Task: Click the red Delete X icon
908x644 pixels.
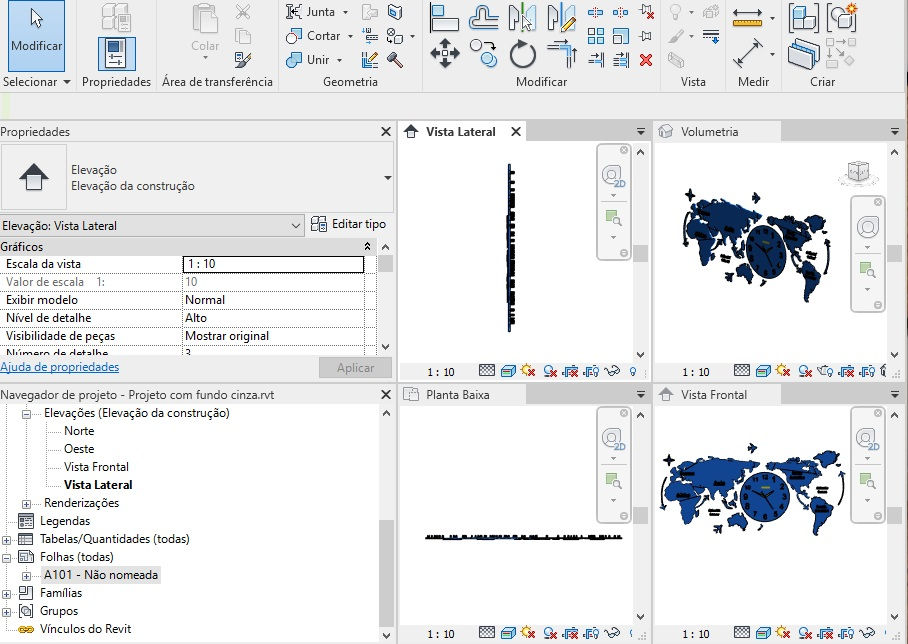Action: pyautogui.click(x=646, y=60)
